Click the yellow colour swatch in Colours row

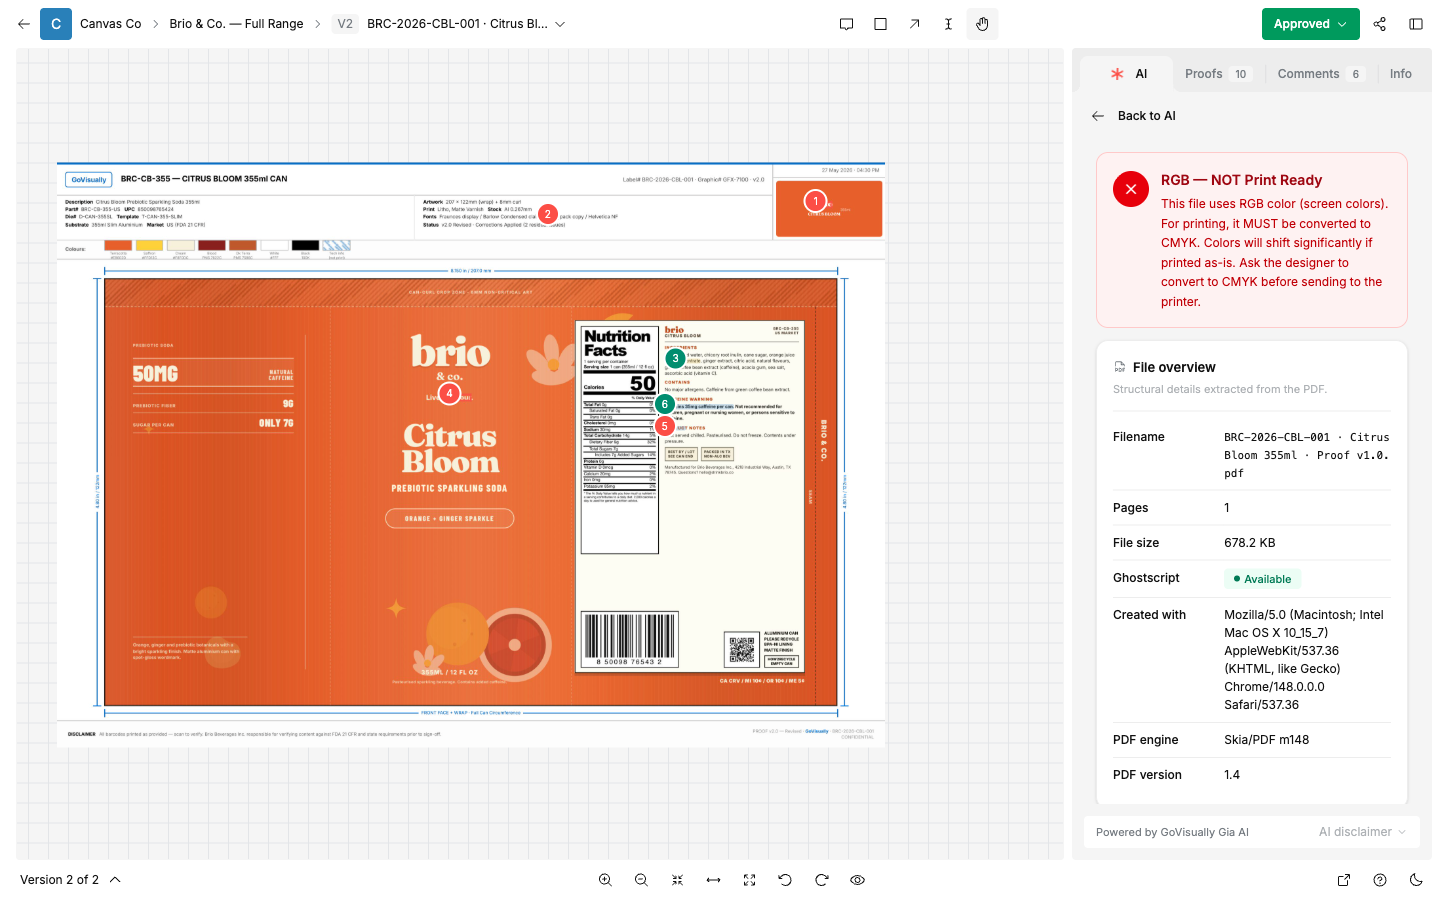click(x=149, y=245)
